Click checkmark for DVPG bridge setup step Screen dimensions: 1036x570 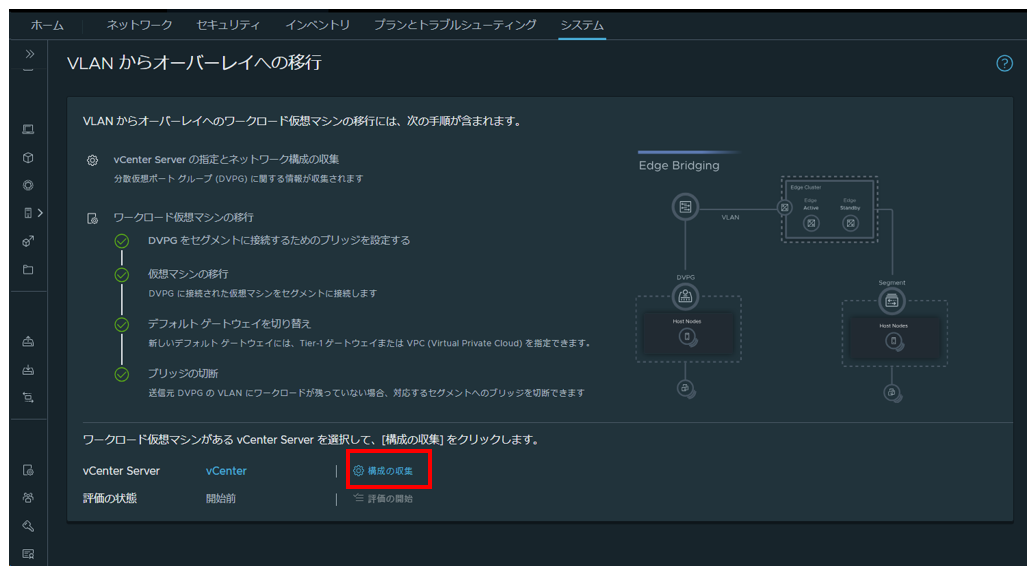click(122, 241)
